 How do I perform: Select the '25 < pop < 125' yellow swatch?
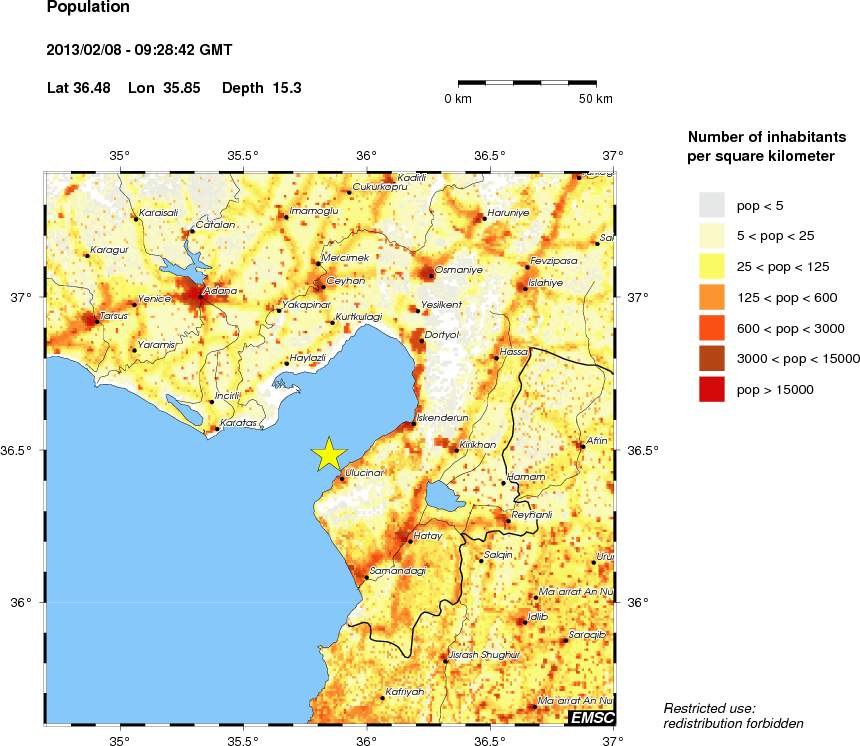(x=711, y=267)
